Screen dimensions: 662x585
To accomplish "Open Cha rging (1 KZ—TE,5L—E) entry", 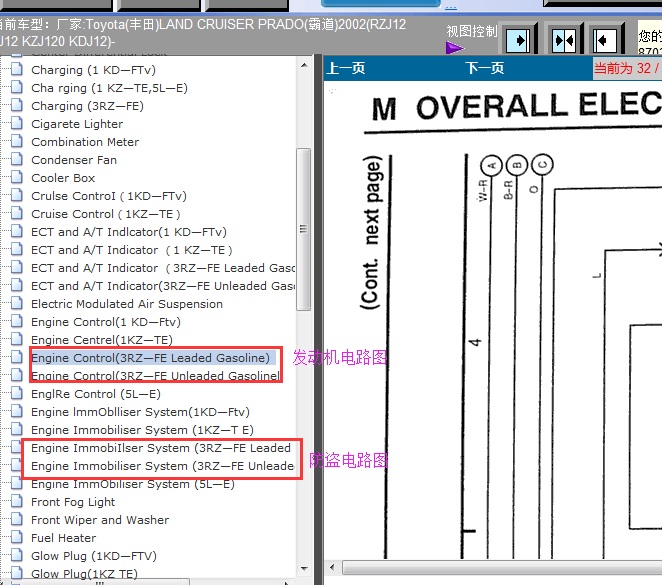I will tap(109, 88).
